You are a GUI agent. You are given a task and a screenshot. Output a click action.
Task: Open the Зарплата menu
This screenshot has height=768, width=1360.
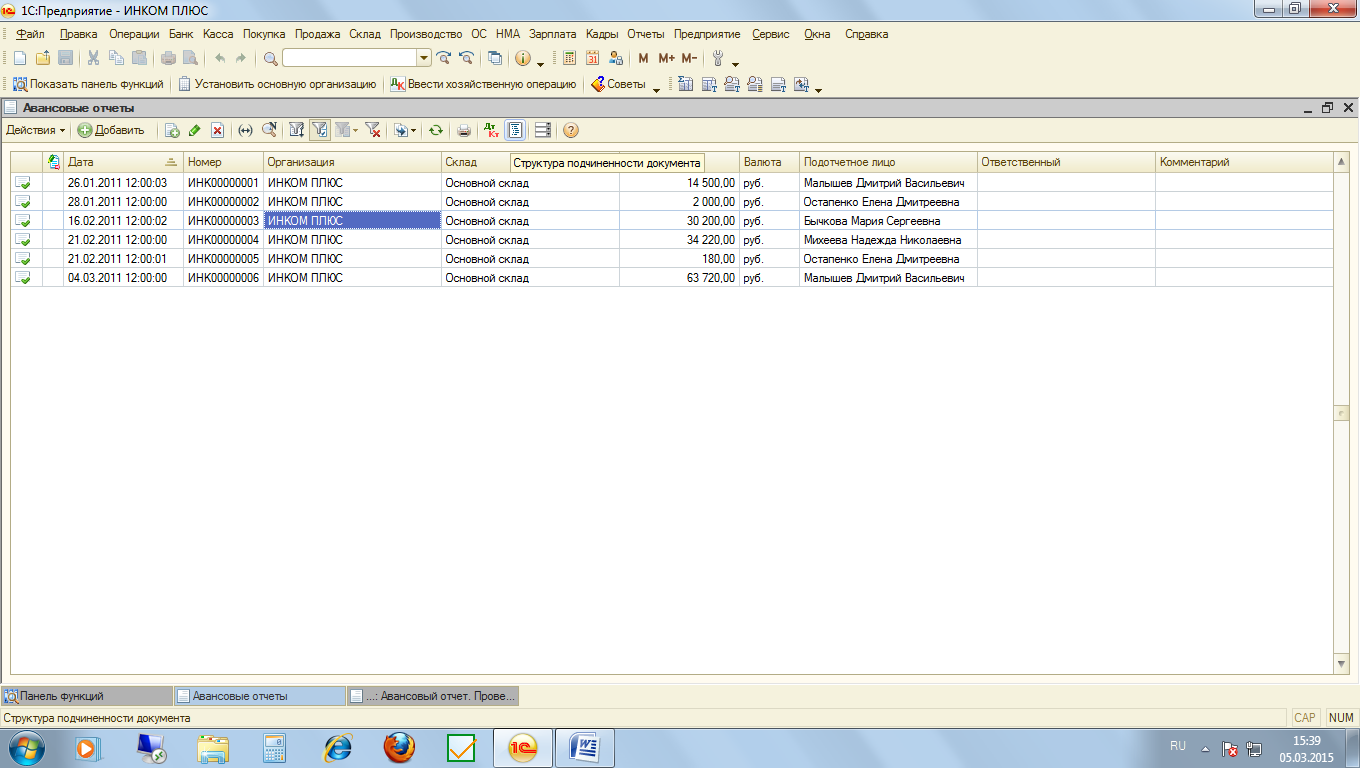tap(552, 34)
